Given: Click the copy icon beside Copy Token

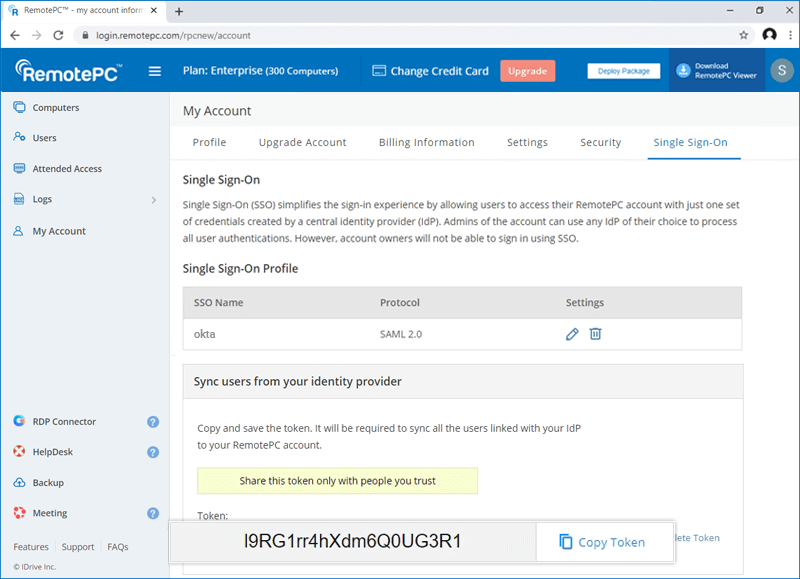Looking at the screenshot, I should [565, 542].
